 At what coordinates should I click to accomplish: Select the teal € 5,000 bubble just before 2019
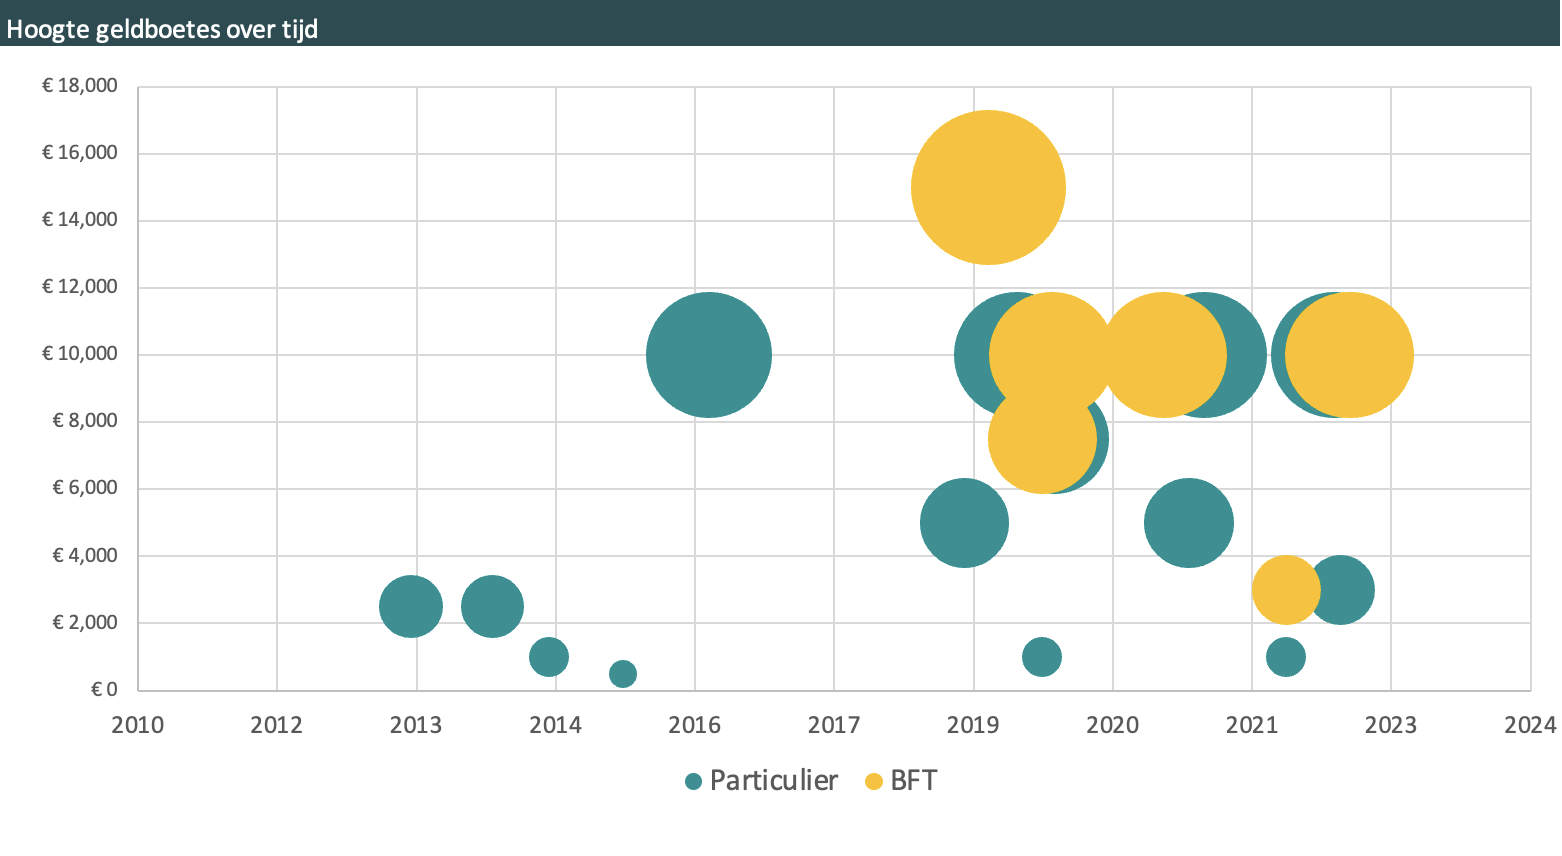point(964,523)
